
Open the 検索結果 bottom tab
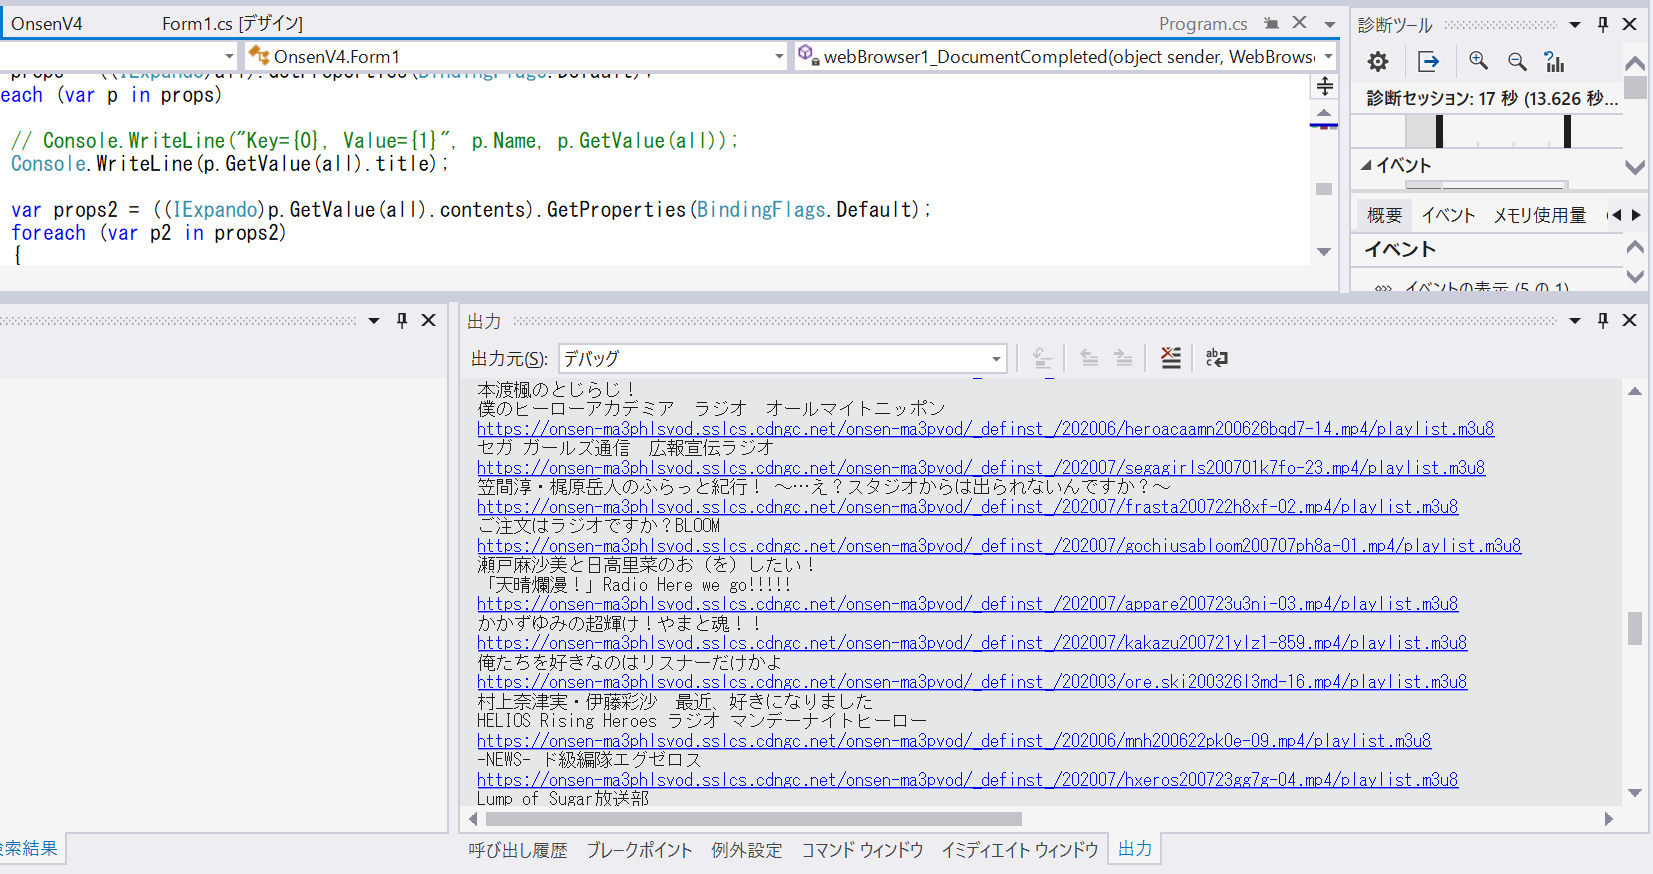tap(30, 849)
